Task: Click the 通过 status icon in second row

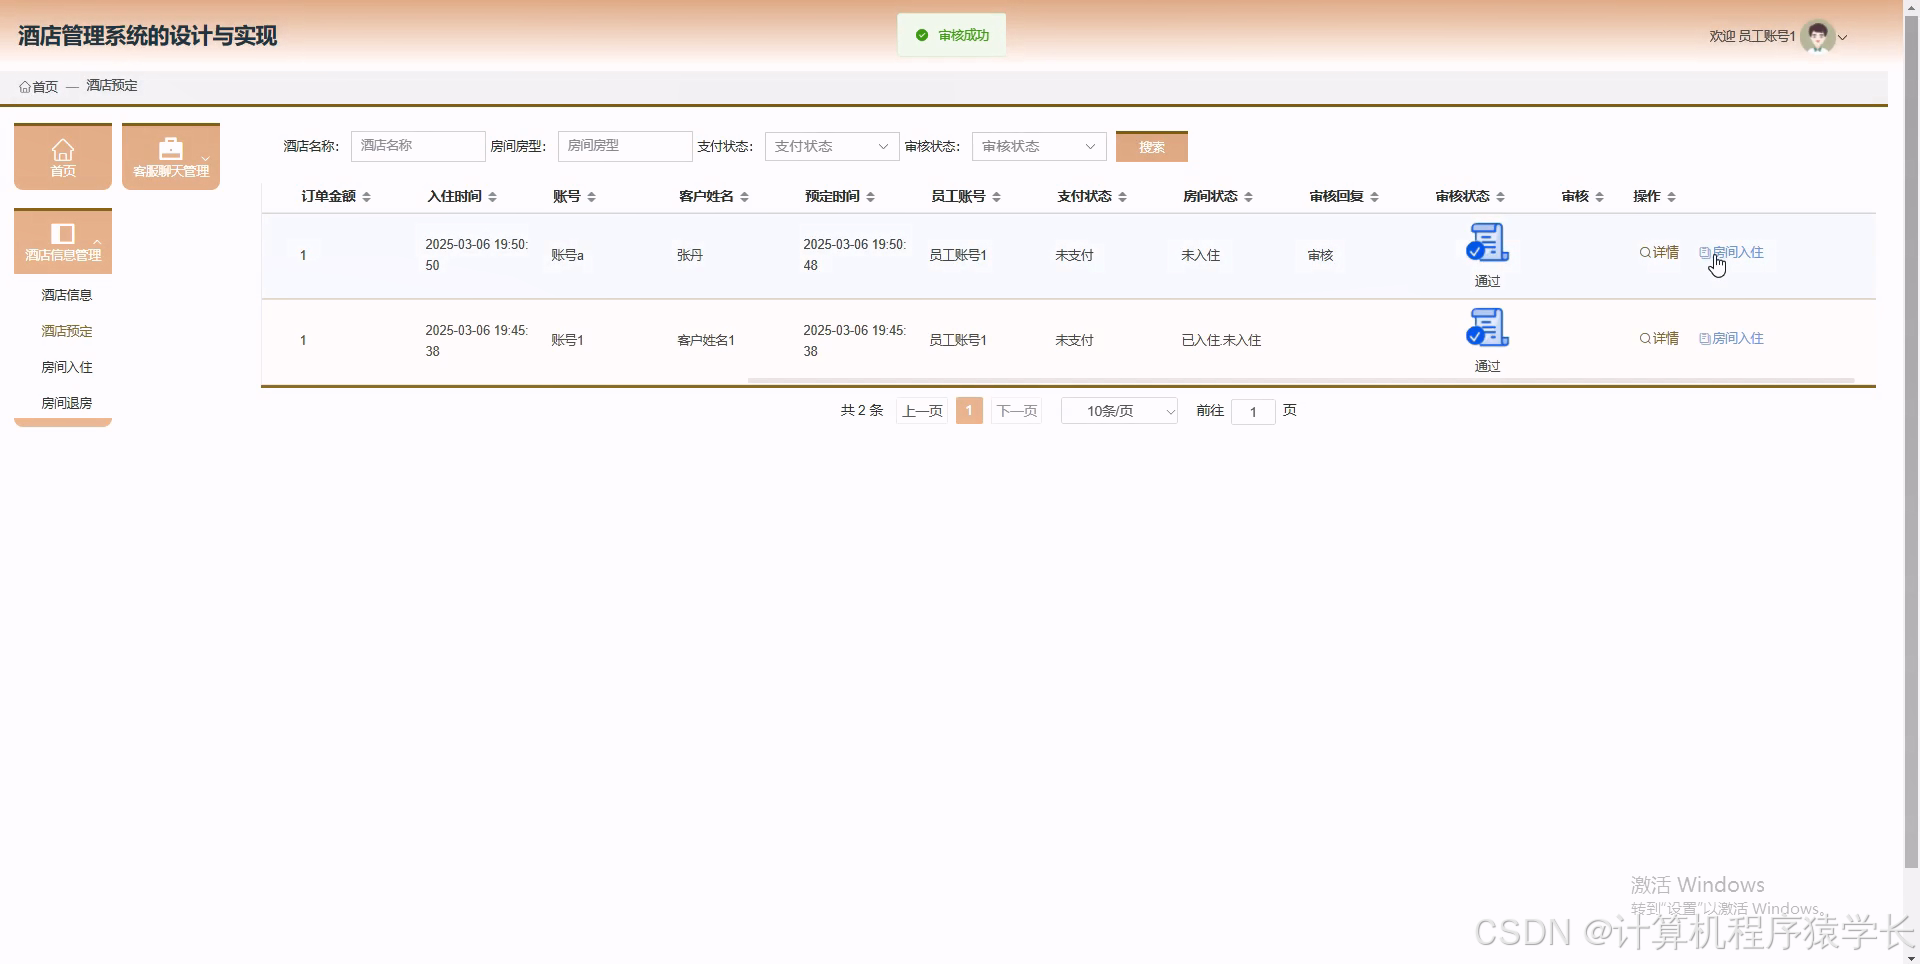Action: (x=1487, y=328)
